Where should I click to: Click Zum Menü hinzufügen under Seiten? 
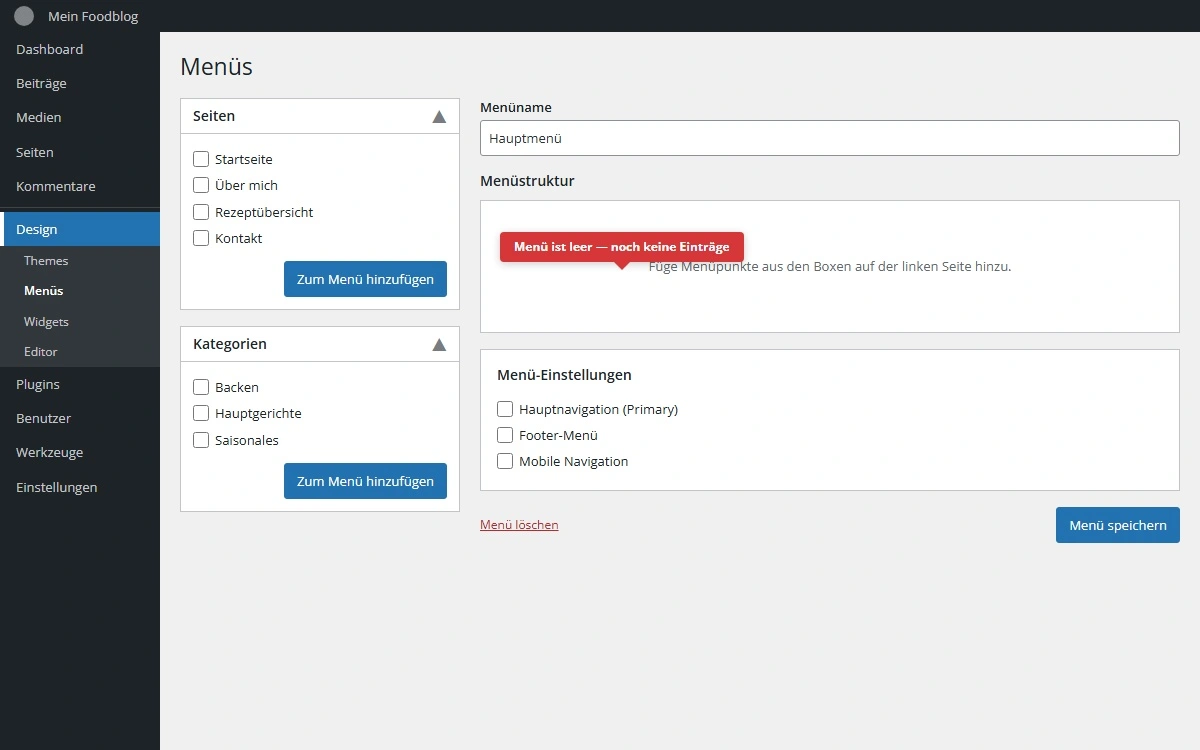[365, 279]
